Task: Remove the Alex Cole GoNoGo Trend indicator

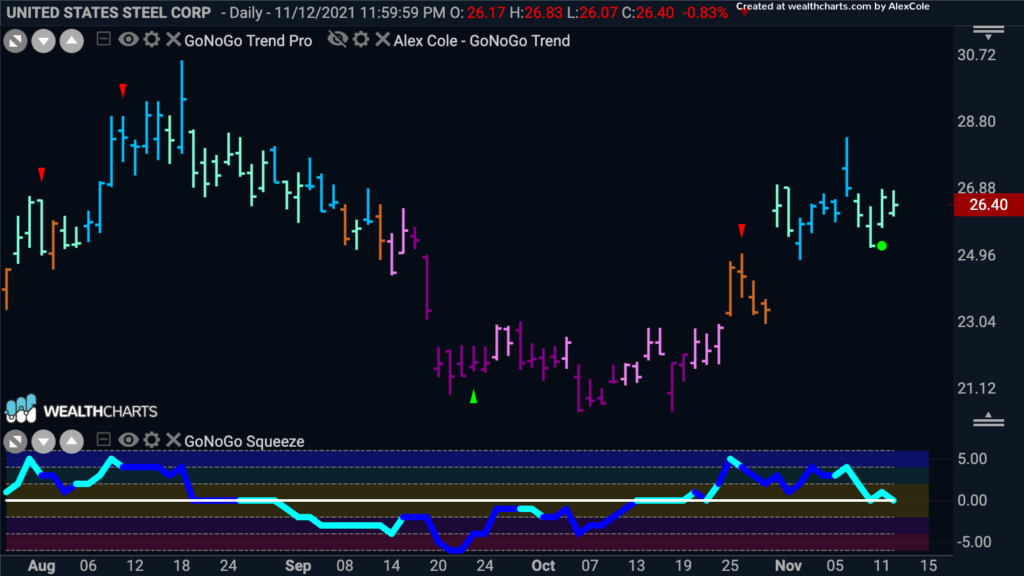Action: (383, 40)
